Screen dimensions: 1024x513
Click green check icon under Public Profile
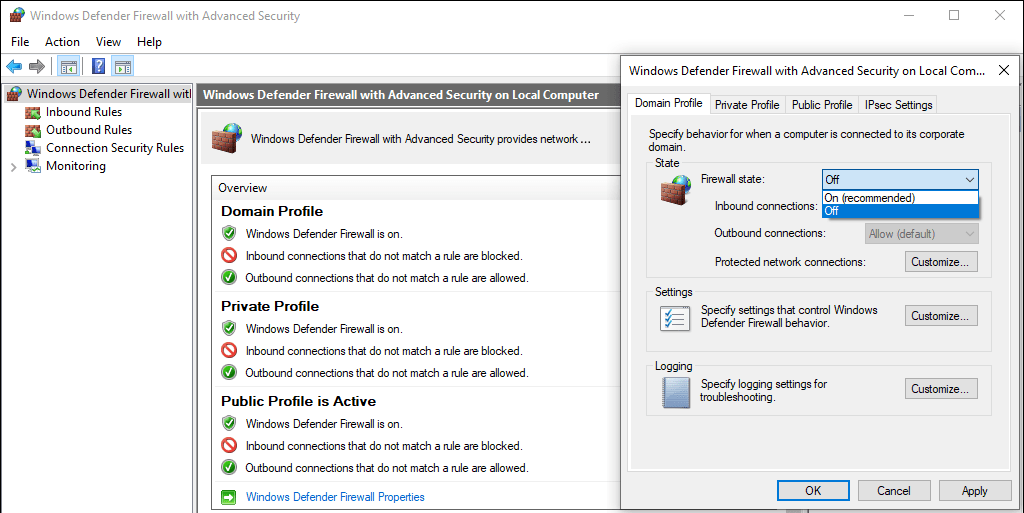pos(229,468)
